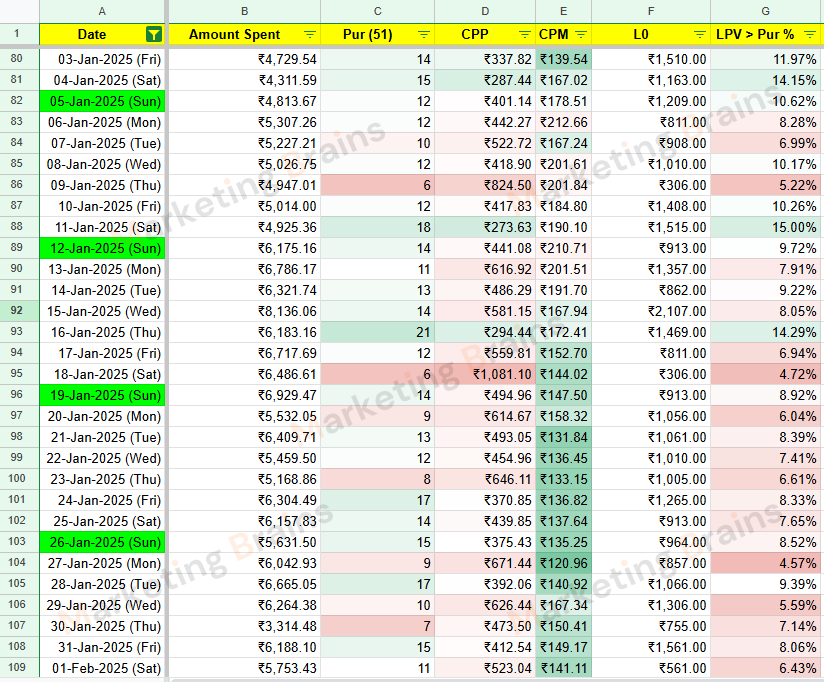Expand the L0 column filter
This screenshot has width=824, height=682.
[x=699, y=35]
